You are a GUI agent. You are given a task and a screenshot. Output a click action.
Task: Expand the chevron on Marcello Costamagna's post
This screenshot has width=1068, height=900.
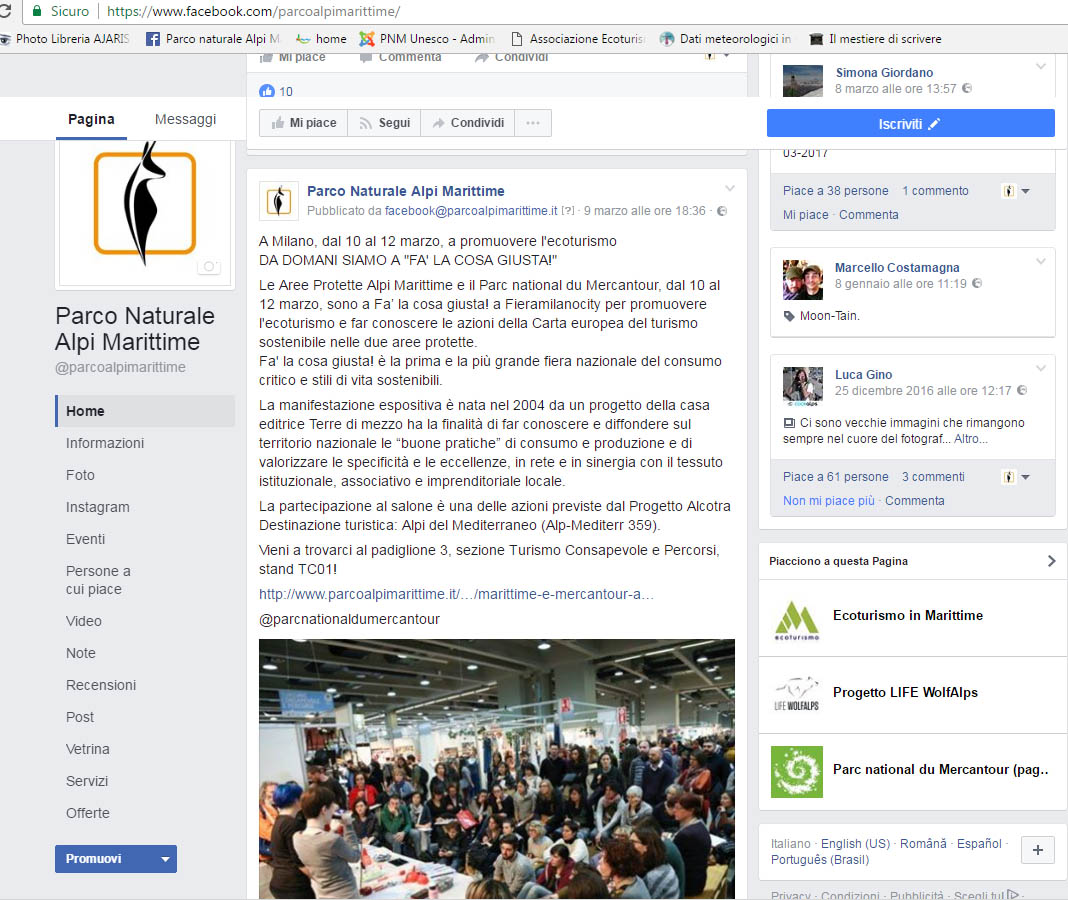tap(1041, 261)
